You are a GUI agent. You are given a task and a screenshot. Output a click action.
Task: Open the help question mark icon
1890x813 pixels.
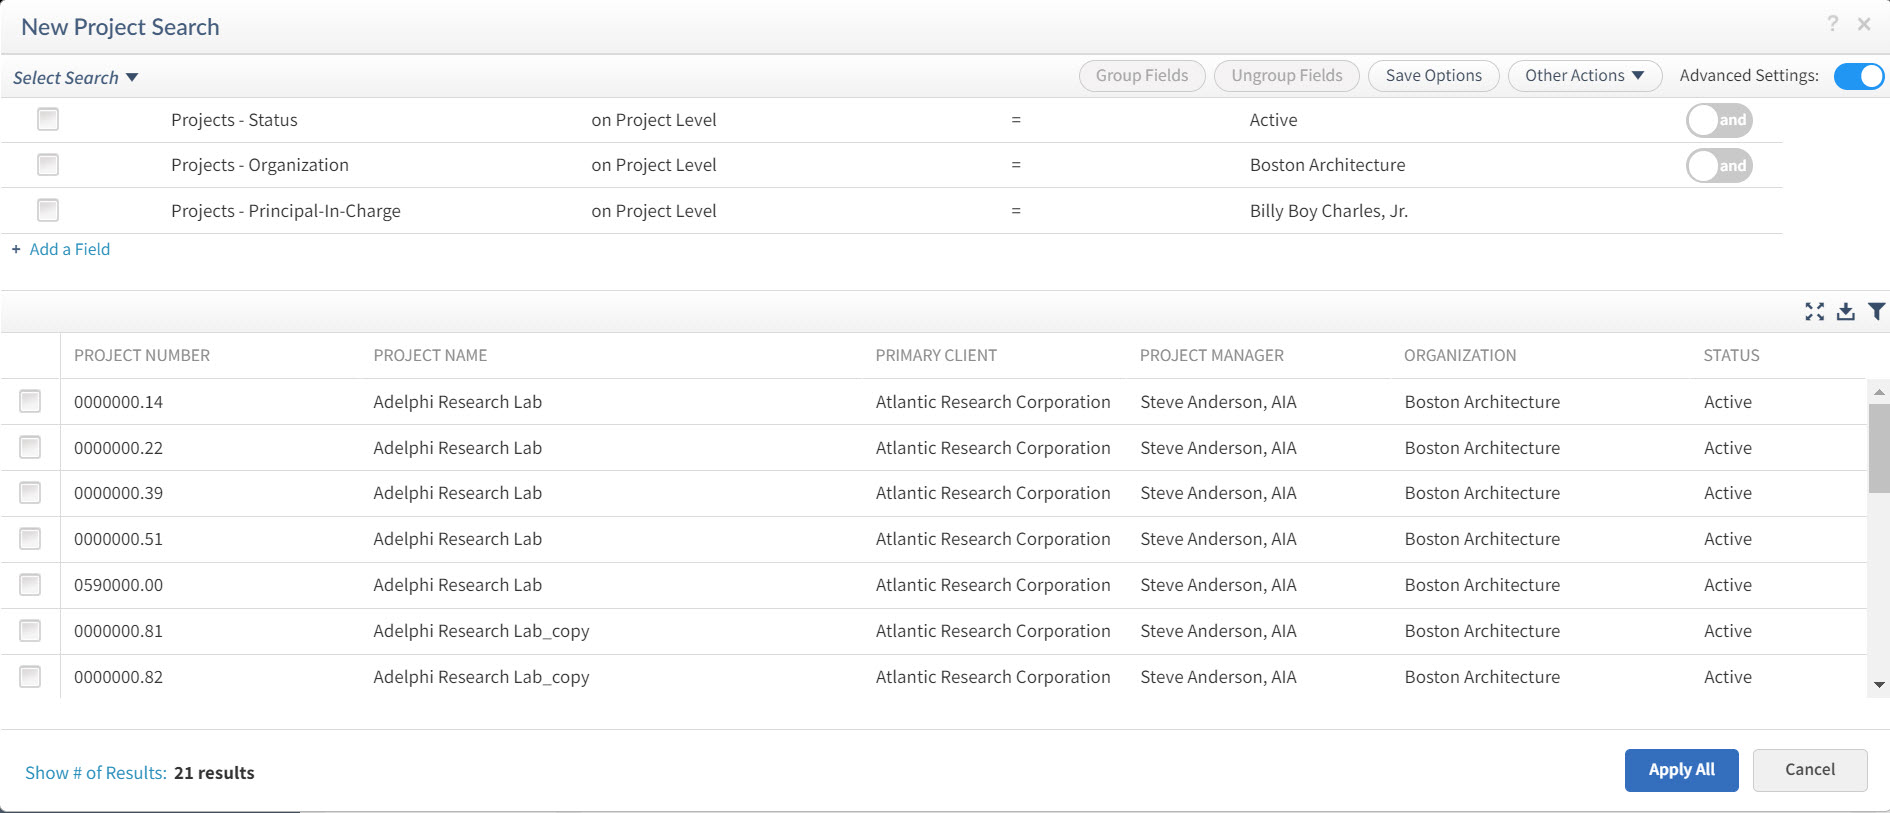1832,24
